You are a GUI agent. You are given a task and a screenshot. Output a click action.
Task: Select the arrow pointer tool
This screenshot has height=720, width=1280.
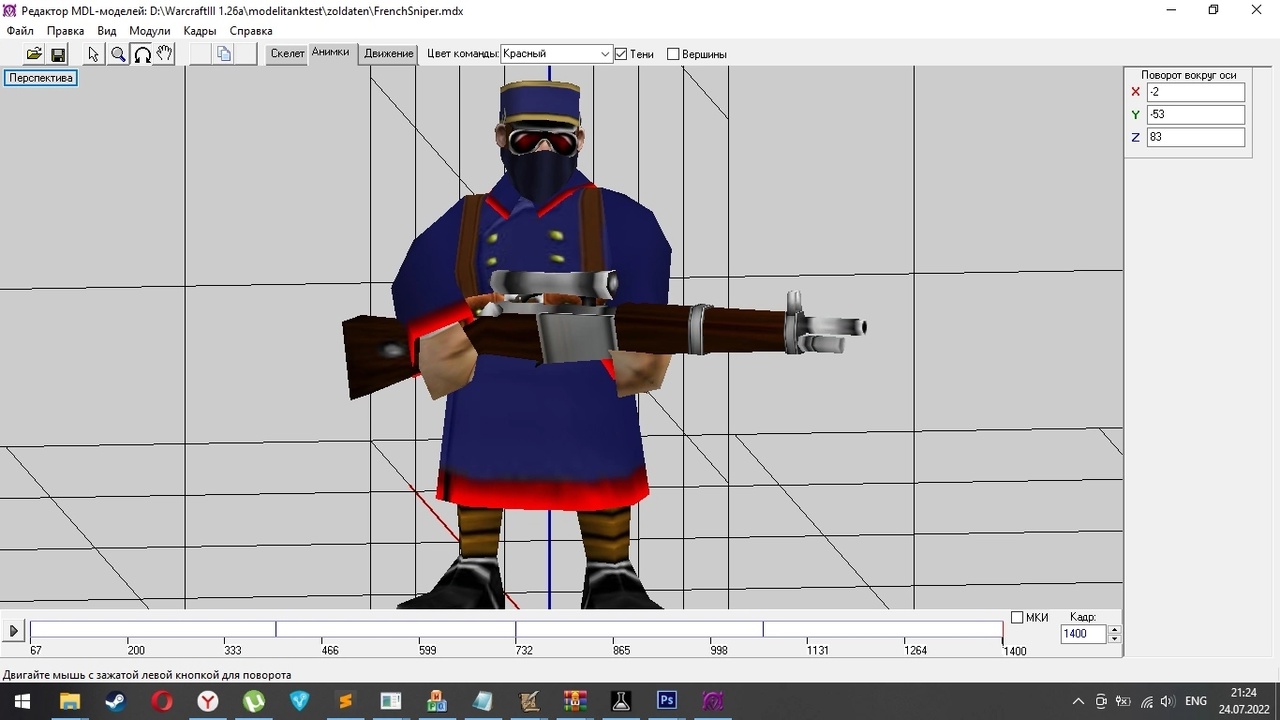tap(94, 54)
